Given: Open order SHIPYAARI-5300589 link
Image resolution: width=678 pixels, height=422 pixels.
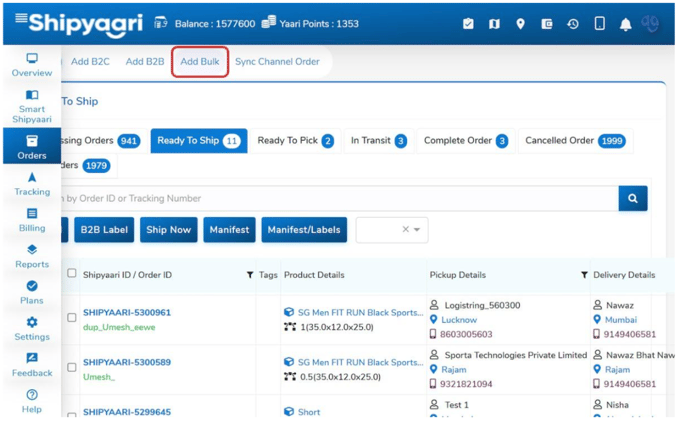Looking at the screenshot, I should pyautogui.click(x=127, y=362).
